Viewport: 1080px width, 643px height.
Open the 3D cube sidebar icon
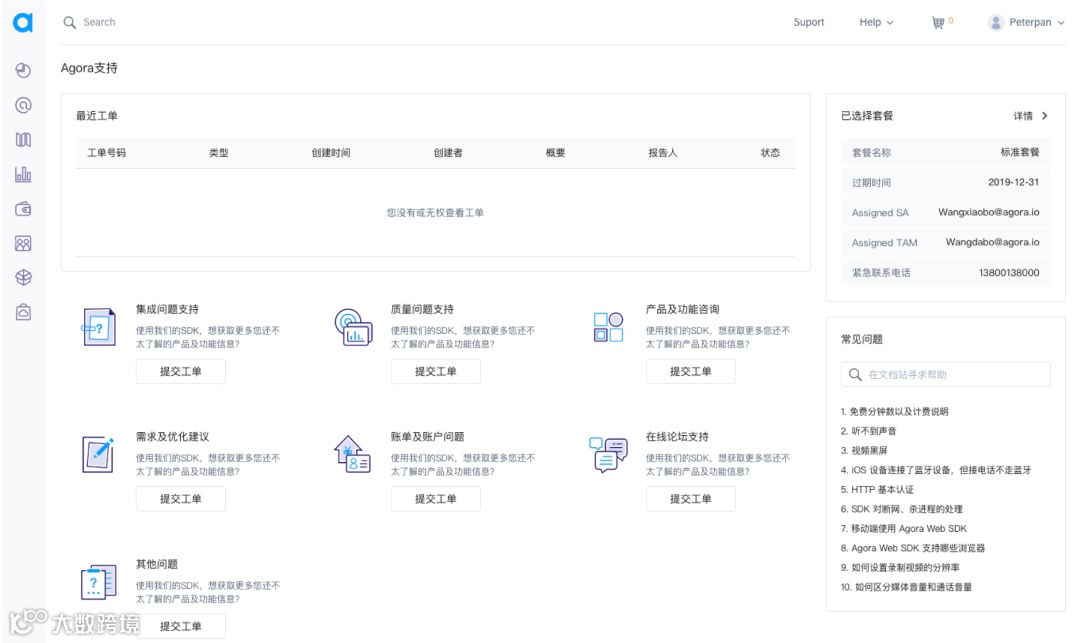pos(23,277)
